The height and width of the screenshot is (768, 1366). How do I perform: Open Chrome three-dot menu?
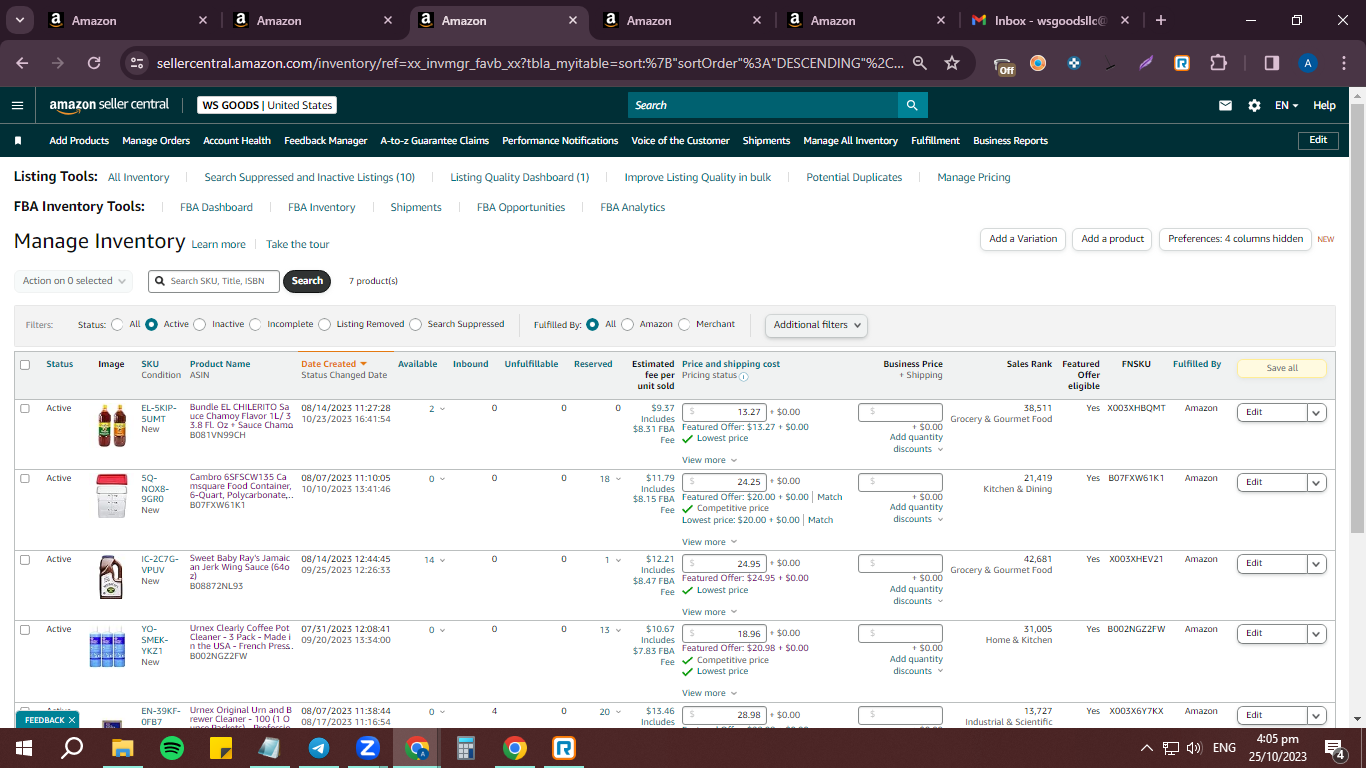(x=1342, y=62)
